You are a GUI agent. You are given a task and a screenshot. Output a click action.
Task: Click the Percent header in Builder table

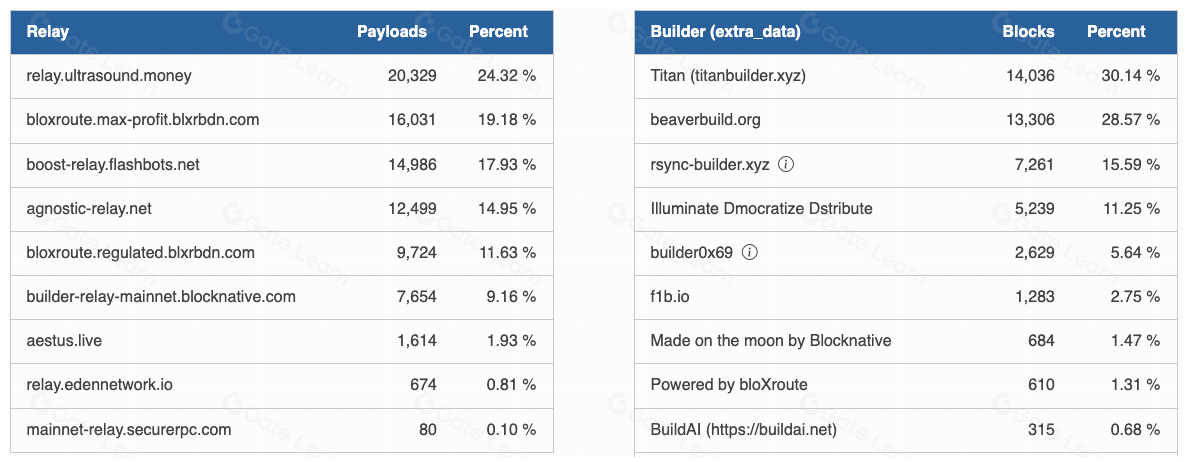click(1116, 32)
